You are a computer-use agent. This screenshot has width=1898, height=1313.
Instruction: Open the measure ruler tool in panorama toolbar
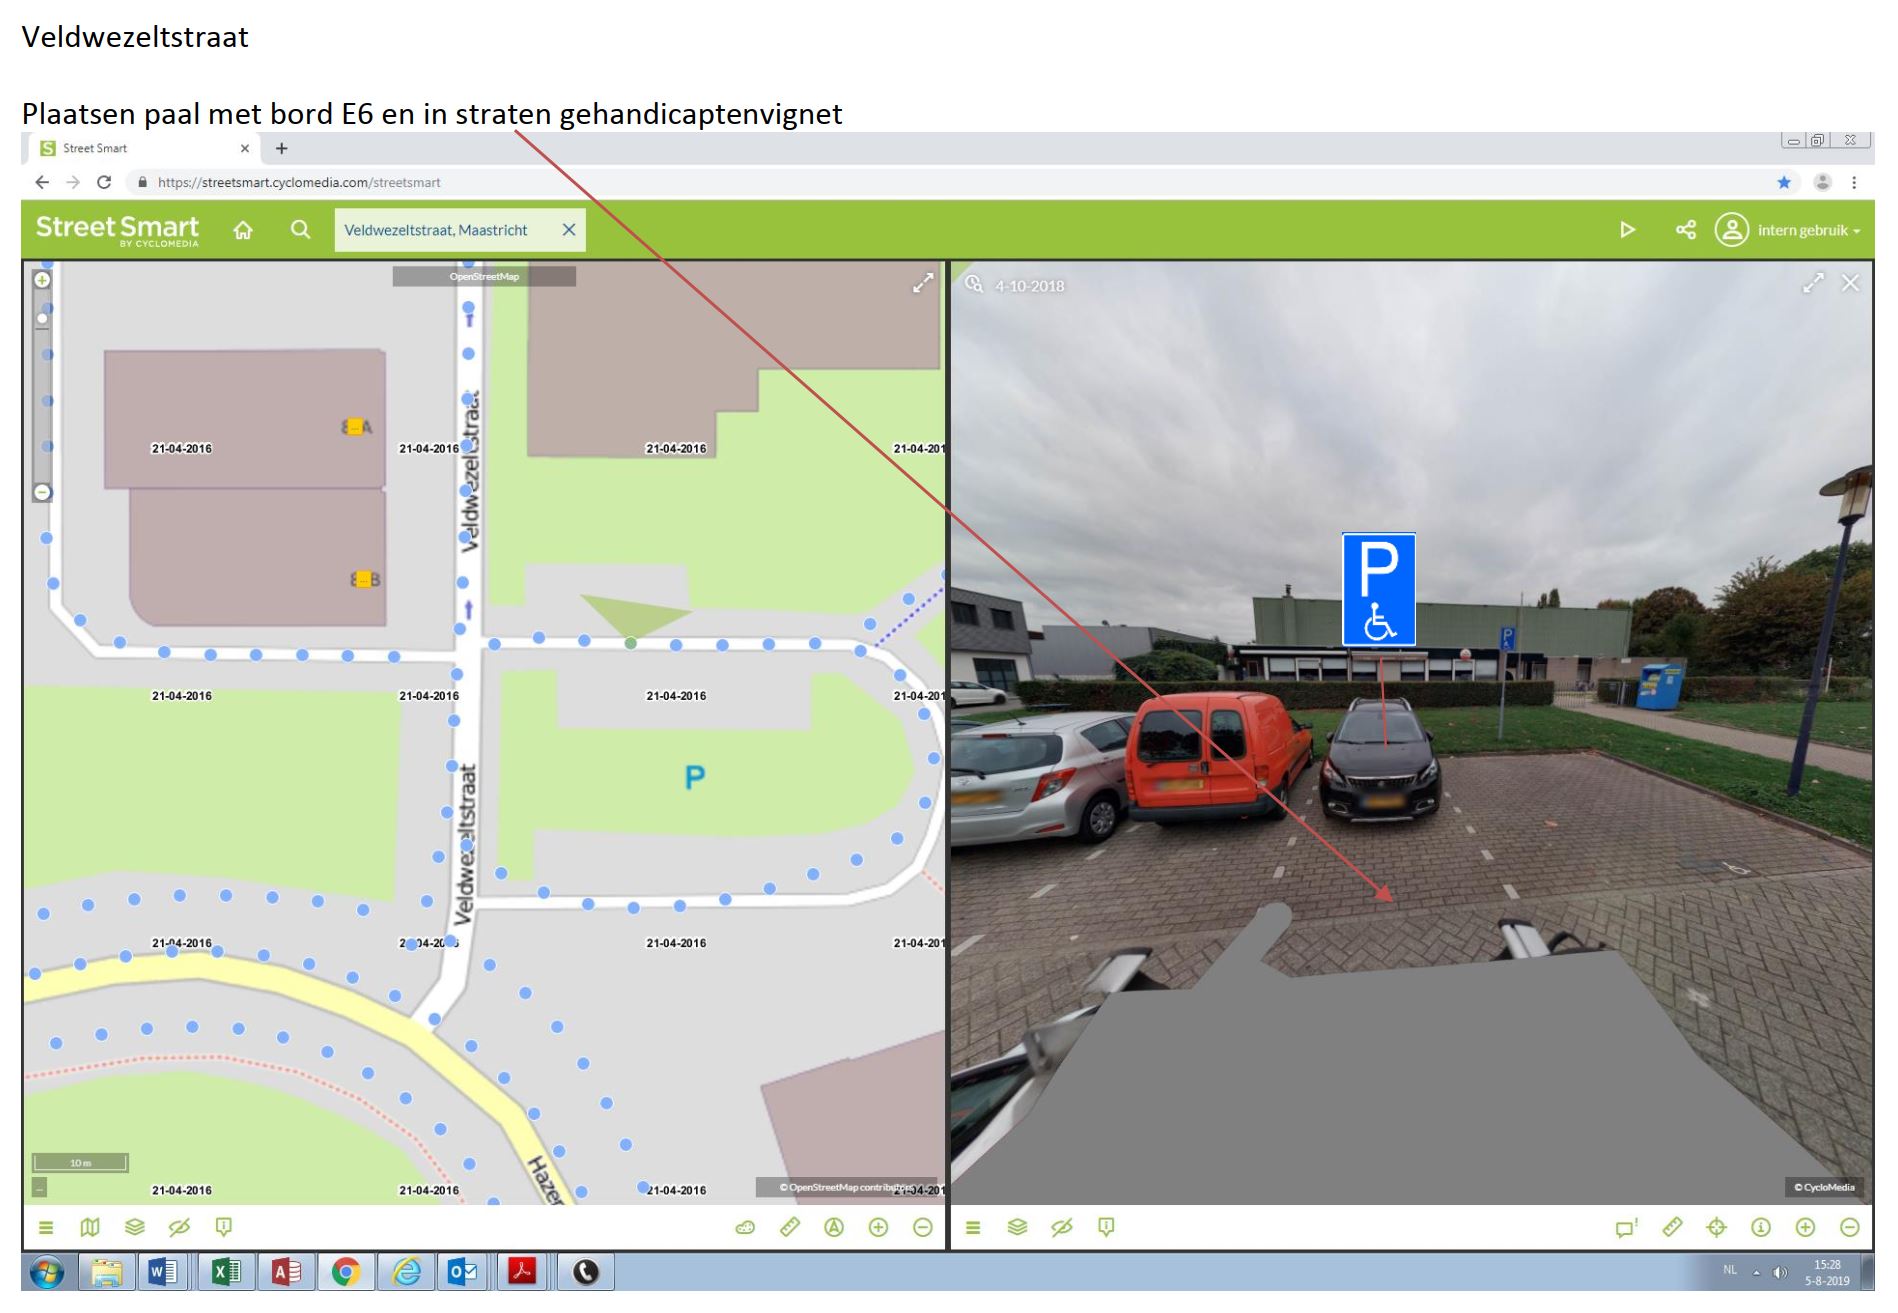pyautogui.click(x=1672, y=1227)
